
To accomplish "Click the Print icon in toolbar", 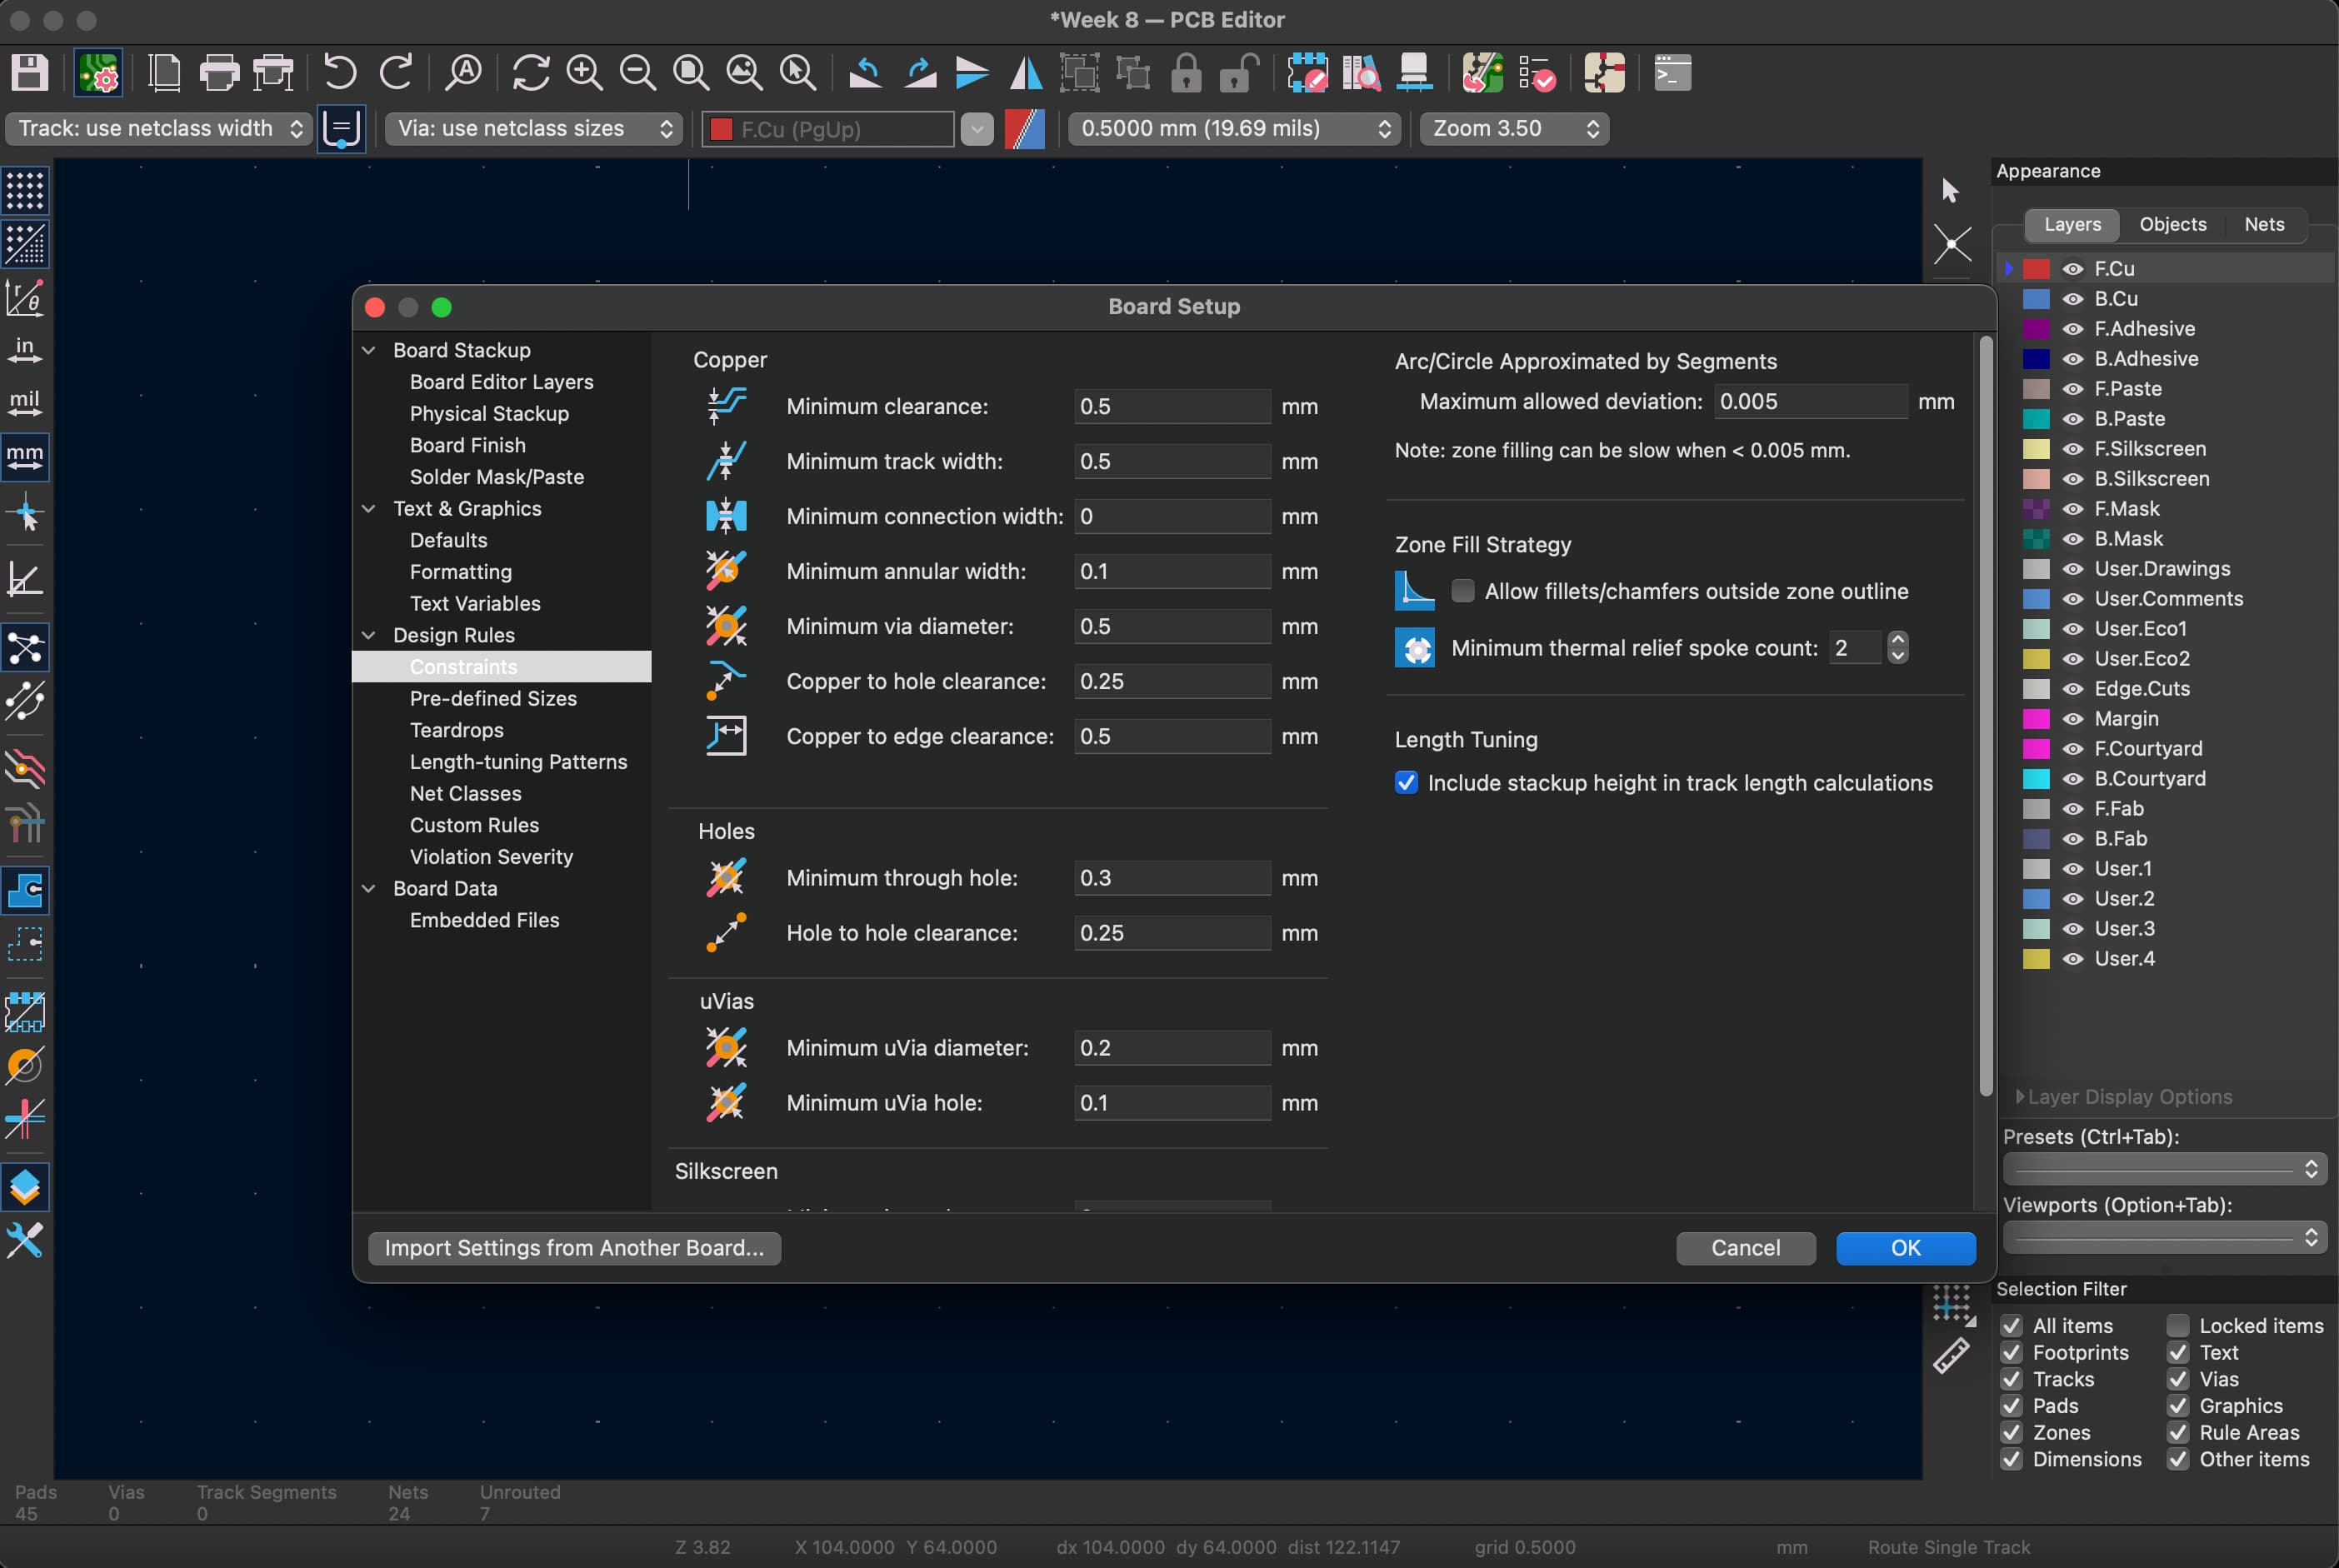I will pyautogui.click(x=219, y=73).
